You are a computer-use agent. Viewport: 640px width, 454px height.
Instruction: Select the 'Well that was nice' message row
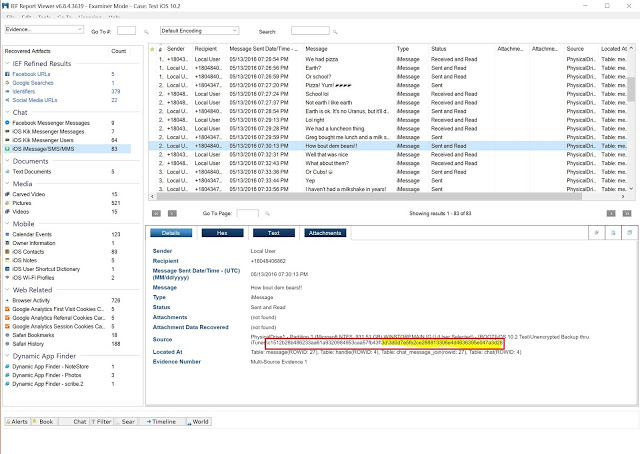(388, 155)
